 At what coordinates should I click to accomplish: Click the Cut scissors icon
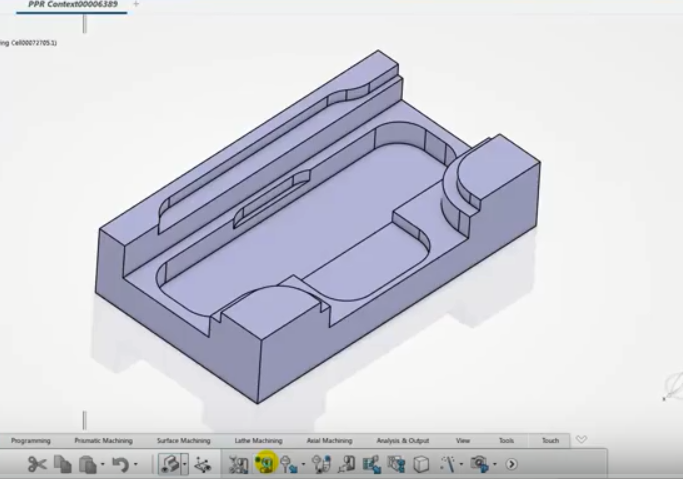click(x=37, y=464)
